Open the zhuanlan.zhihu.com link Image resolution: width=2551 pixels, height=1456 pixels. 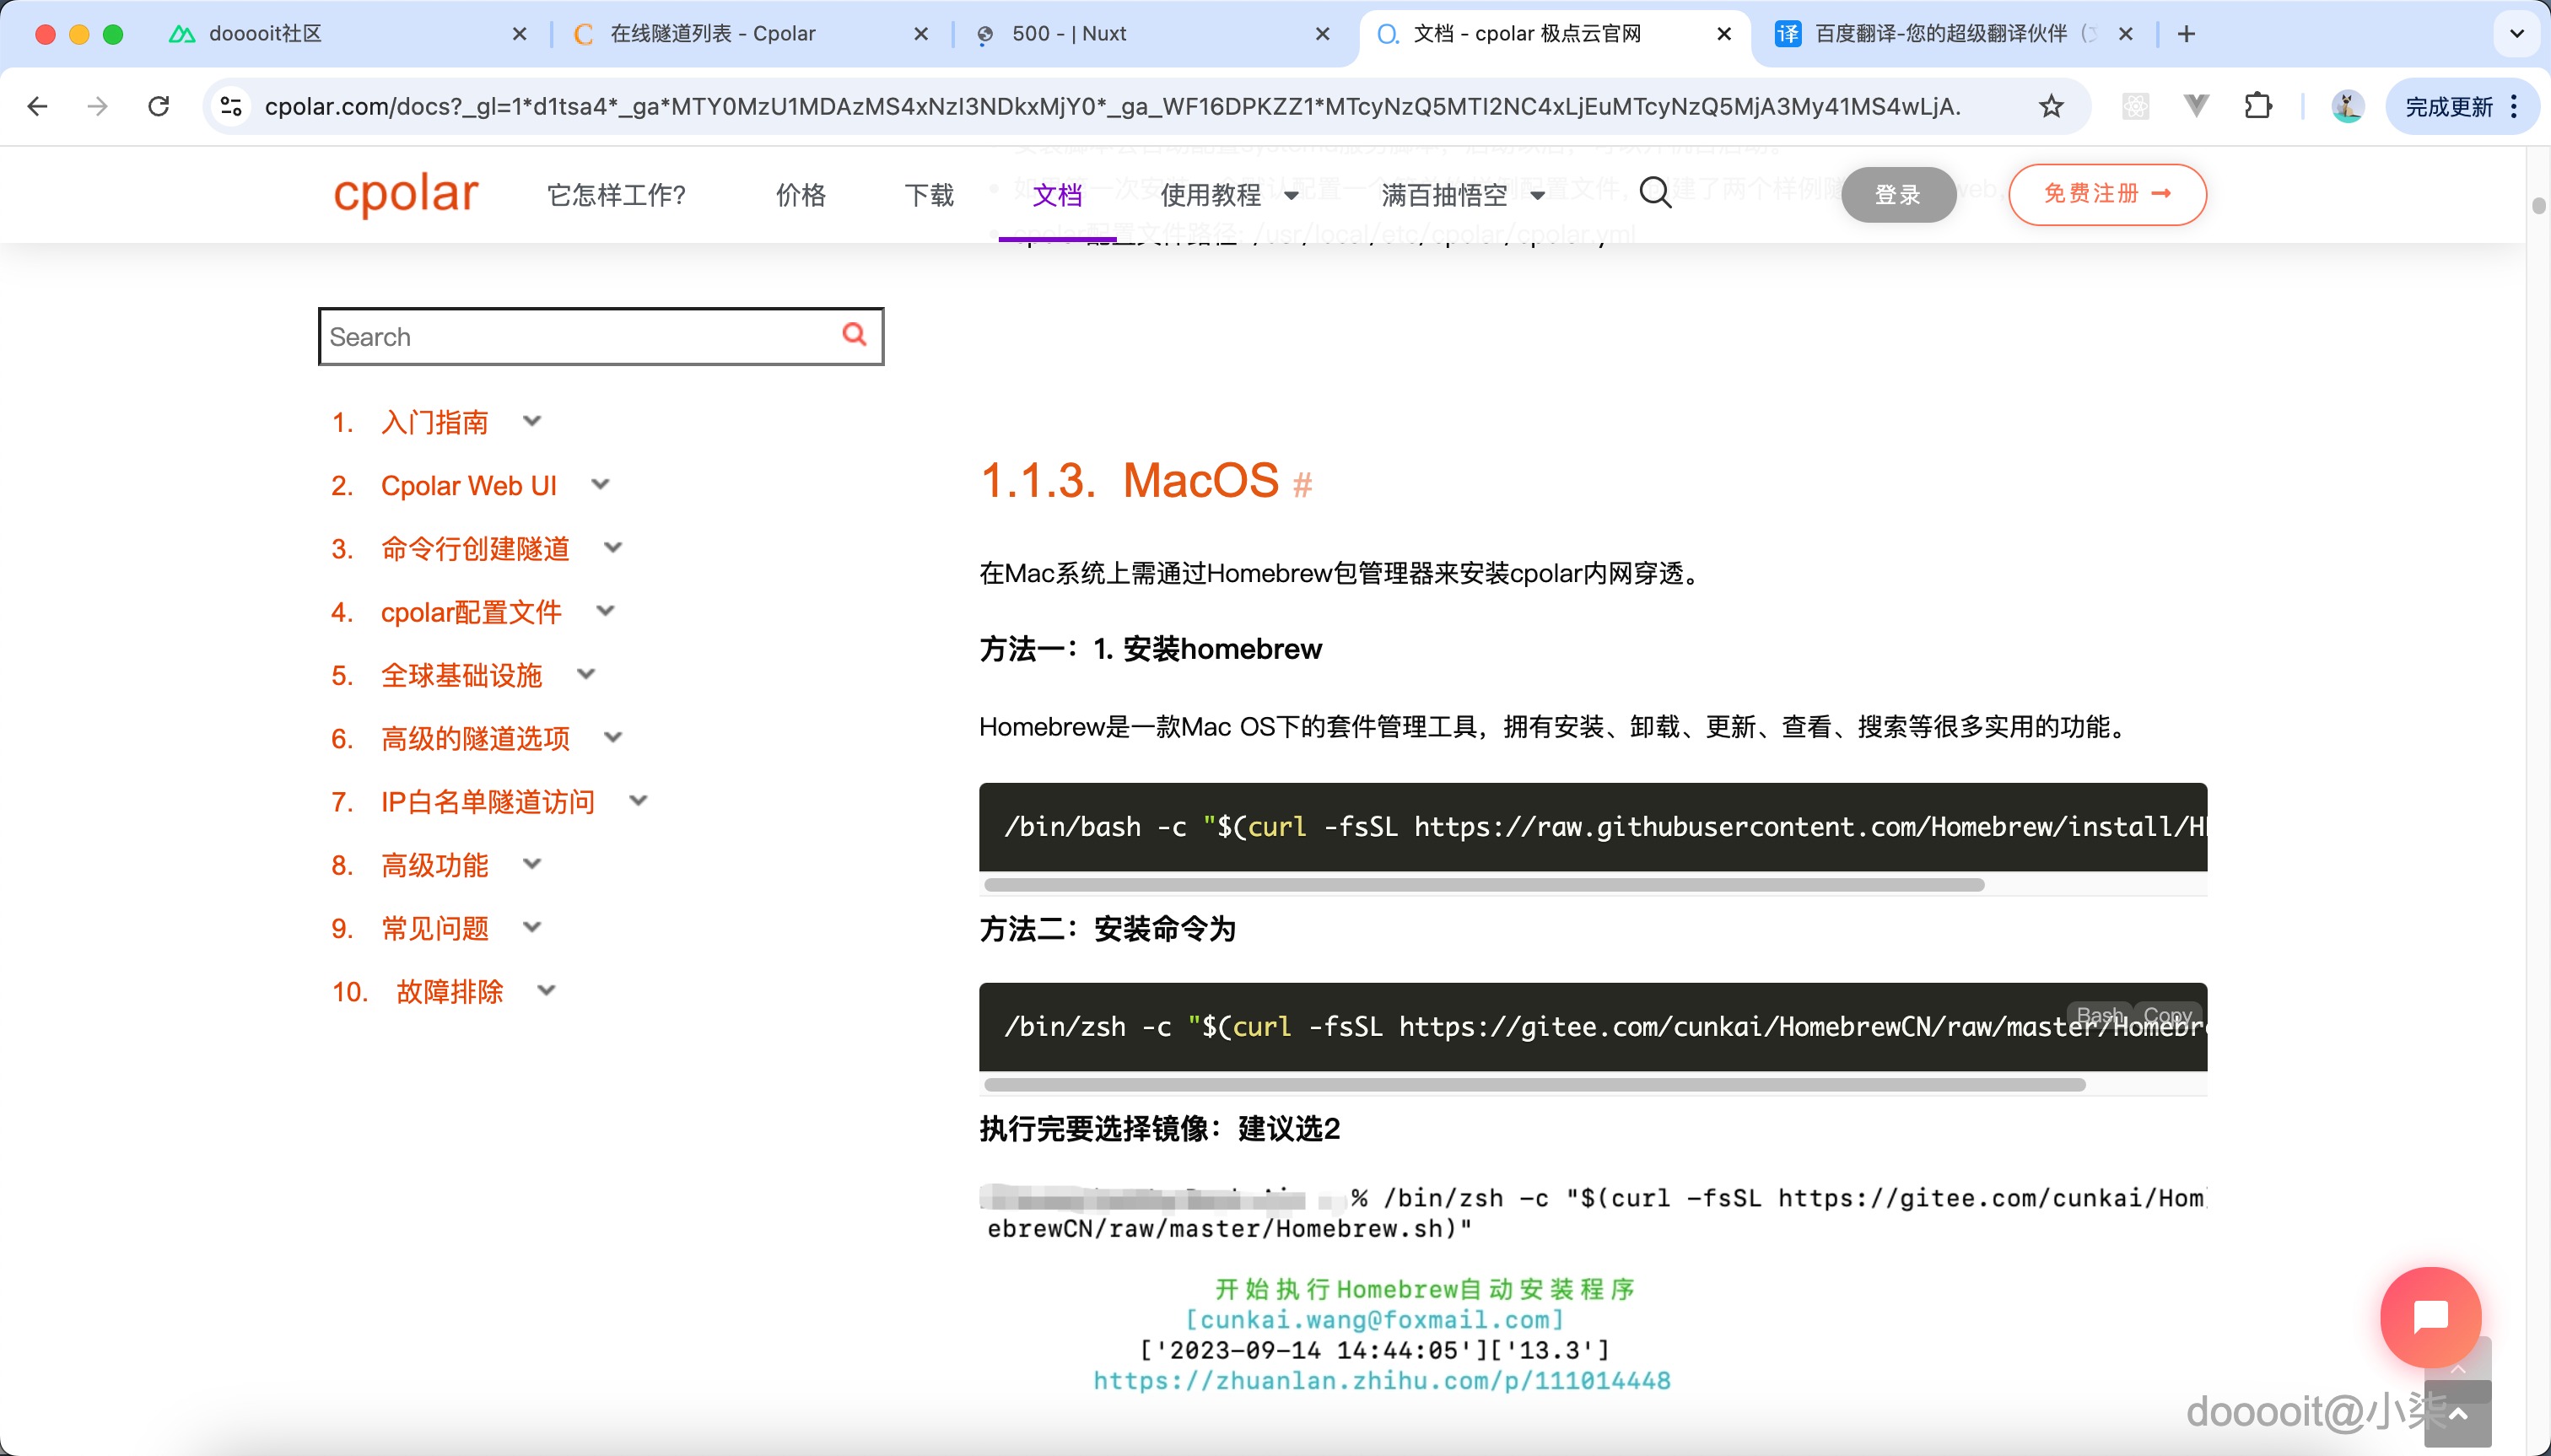[1382, 1380]
